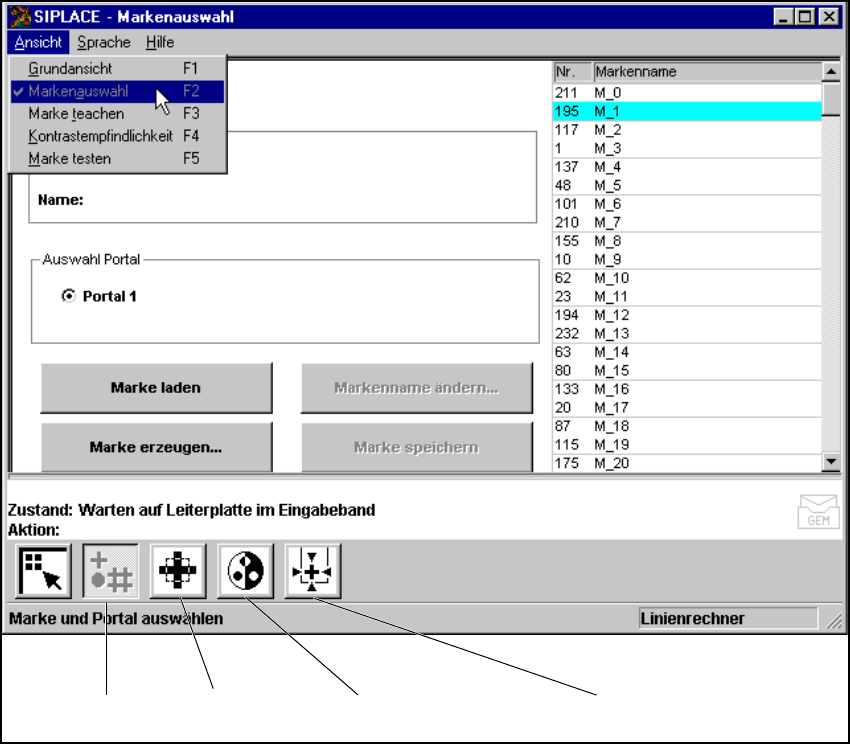Open the Grundansicht view toolbar icon

43,572
